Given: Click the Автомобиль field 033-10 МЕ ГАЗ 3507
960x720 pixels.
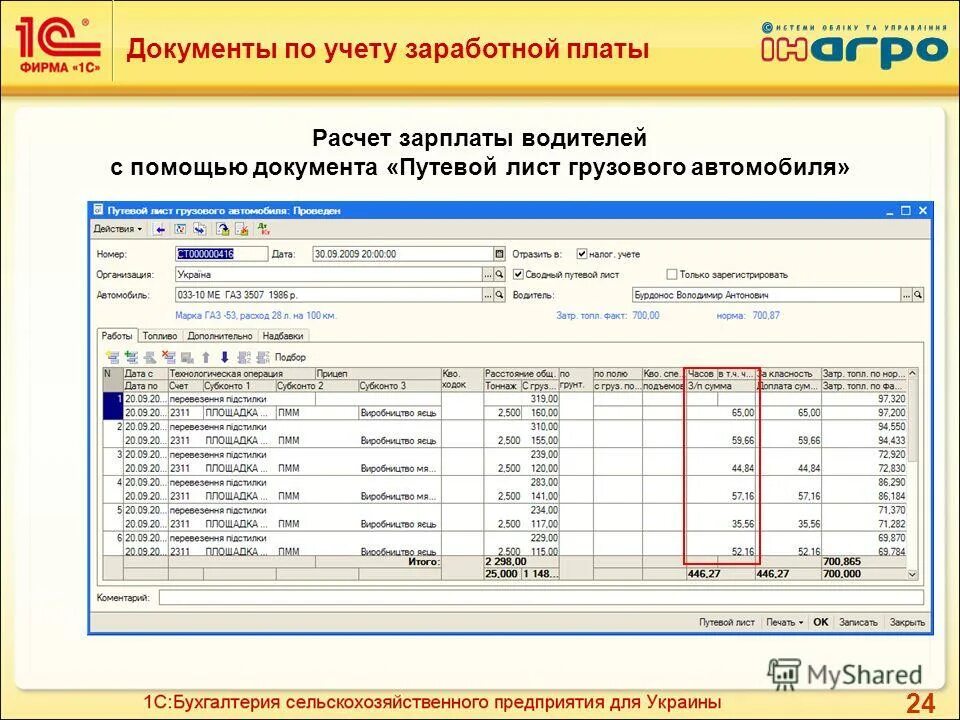Looking at the screenshot, I should (329, 295).
